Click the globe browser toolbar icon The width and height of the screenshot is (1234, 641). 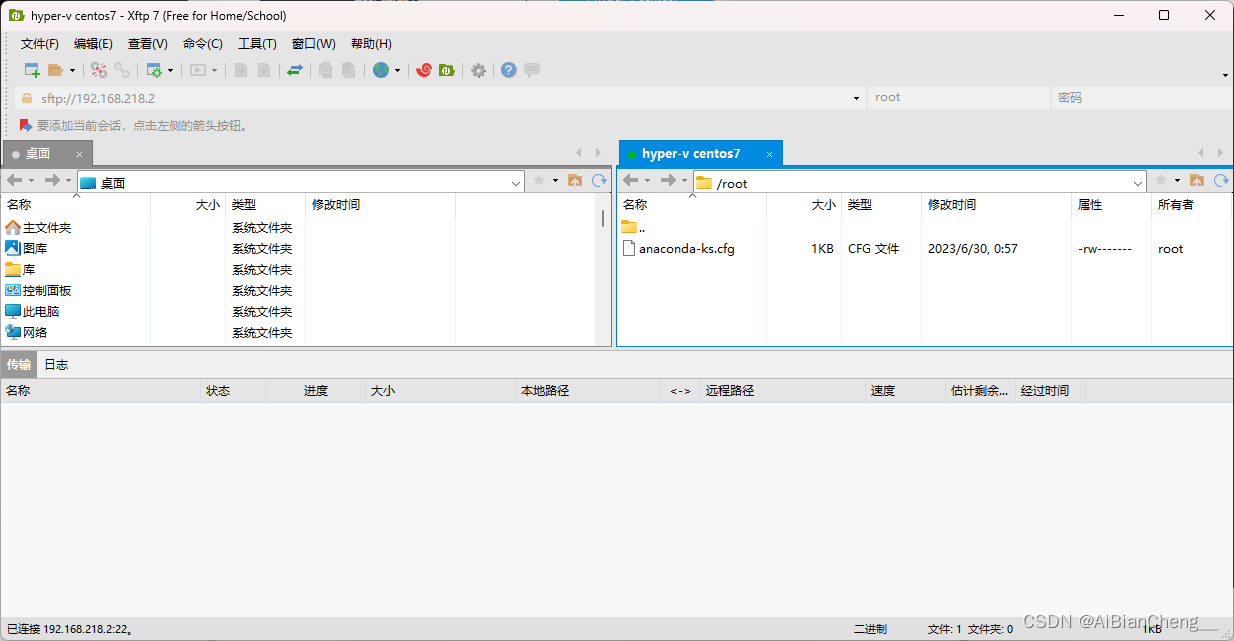(381, 70)
